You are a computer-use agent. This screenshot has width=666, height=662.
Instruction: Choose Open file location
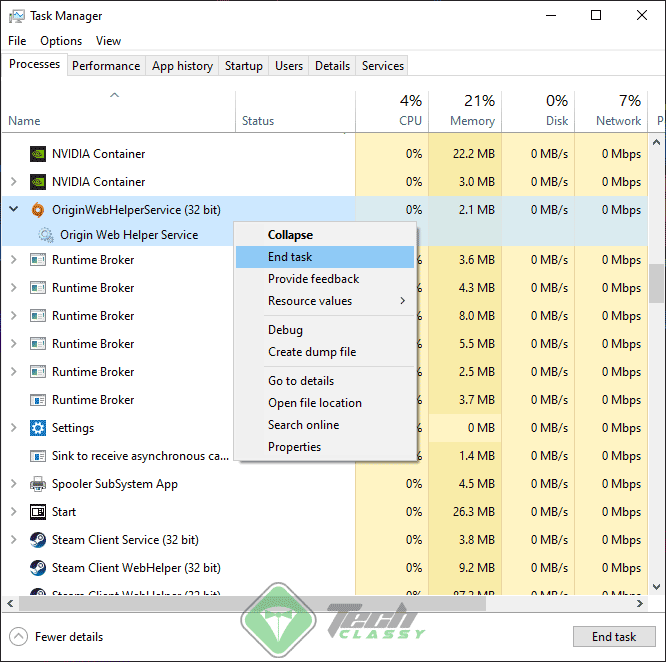click(x=325, y=403)
